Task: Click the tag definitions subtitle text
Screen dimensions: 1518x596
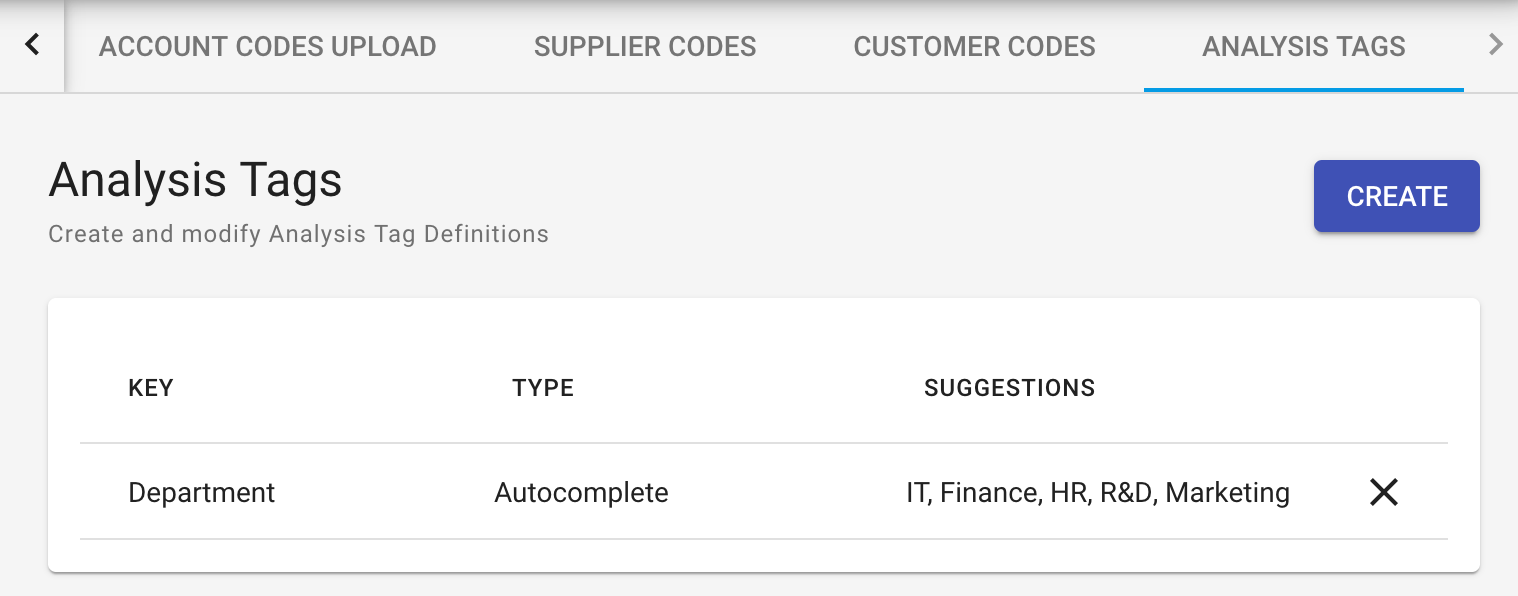Action: (298, 234)
